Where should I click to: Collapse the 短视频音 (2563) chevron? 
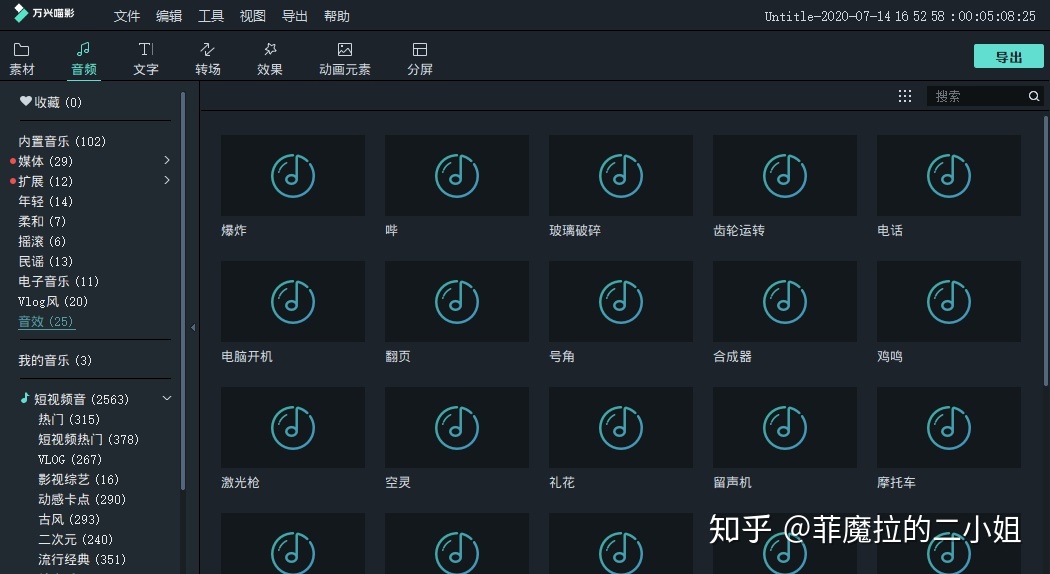tap(167, 399)
